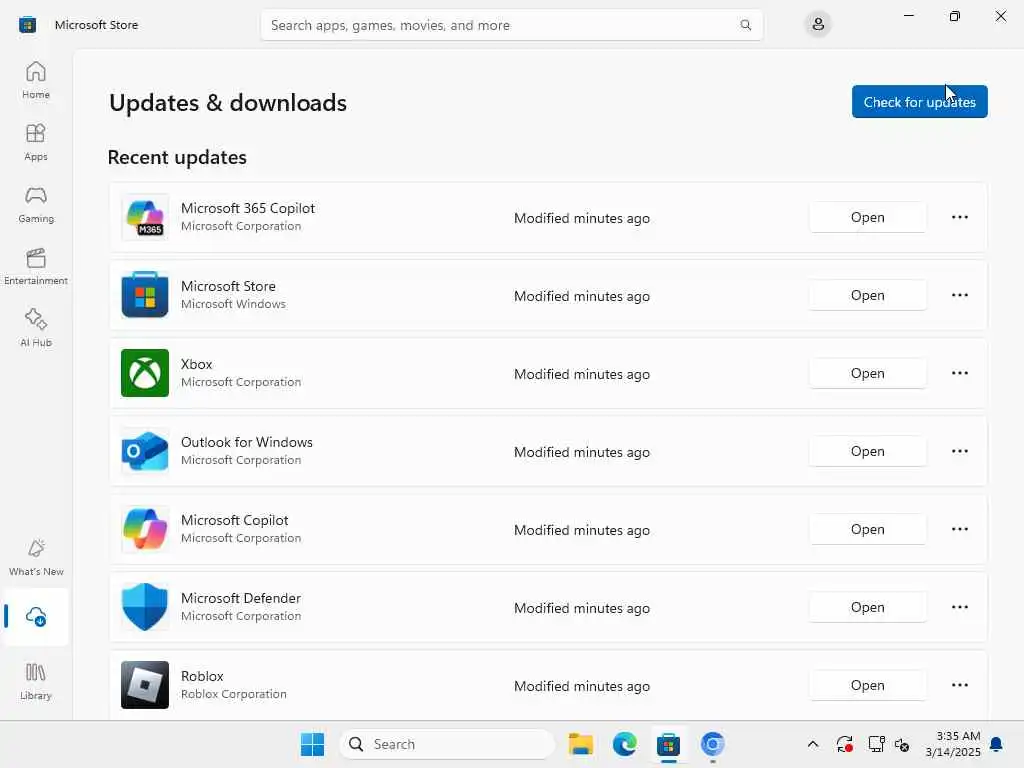Click Microsoft Store icon in taskbar
Image resolution: width=1024 pixels, height=768 pixels.
[668, 744]
